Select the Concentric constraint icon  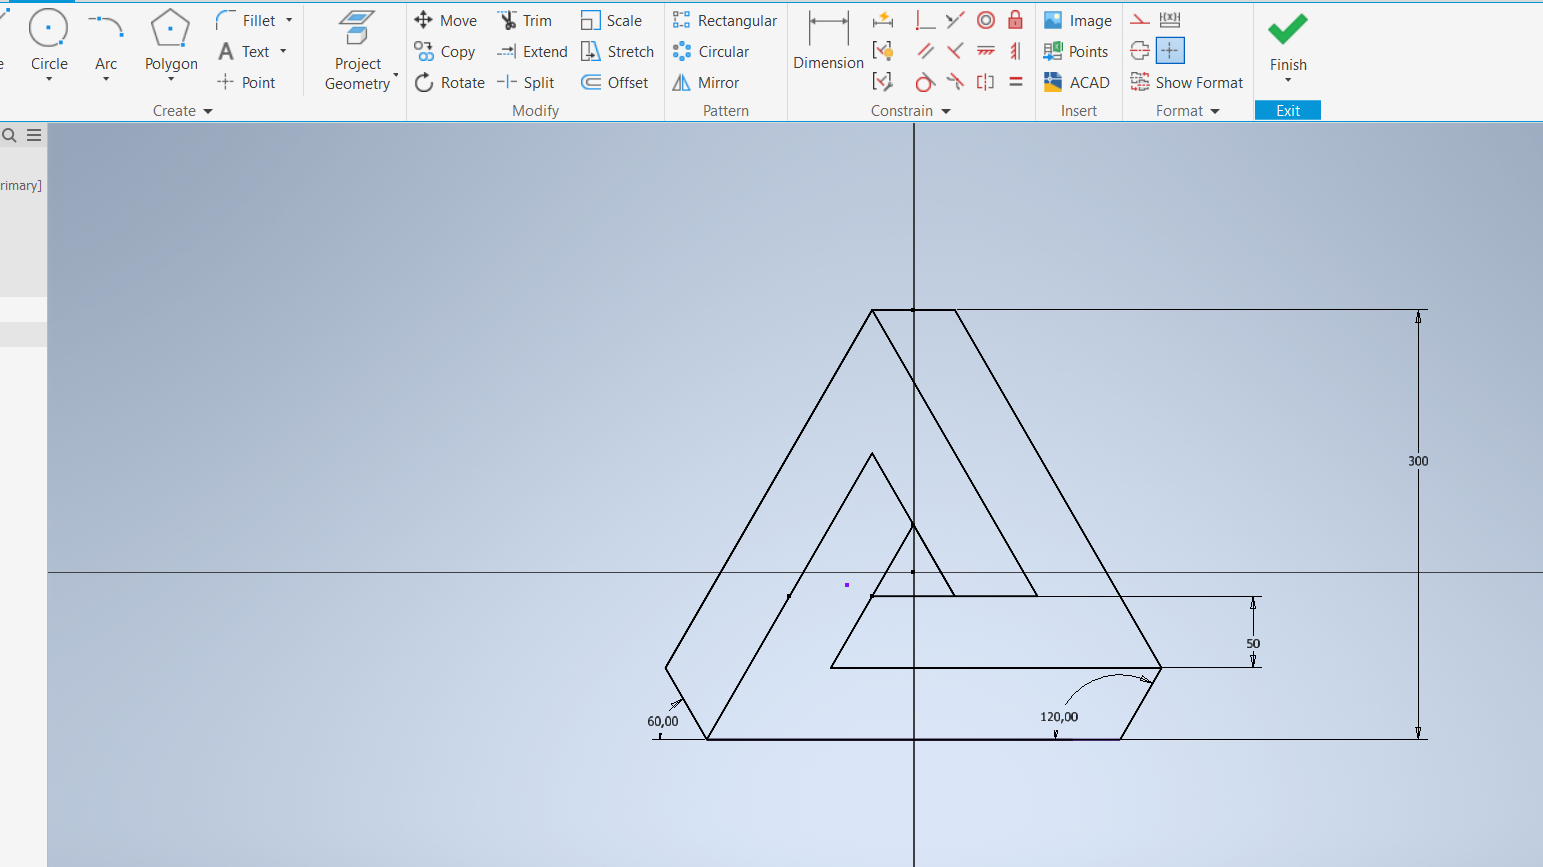coord(986,19)
